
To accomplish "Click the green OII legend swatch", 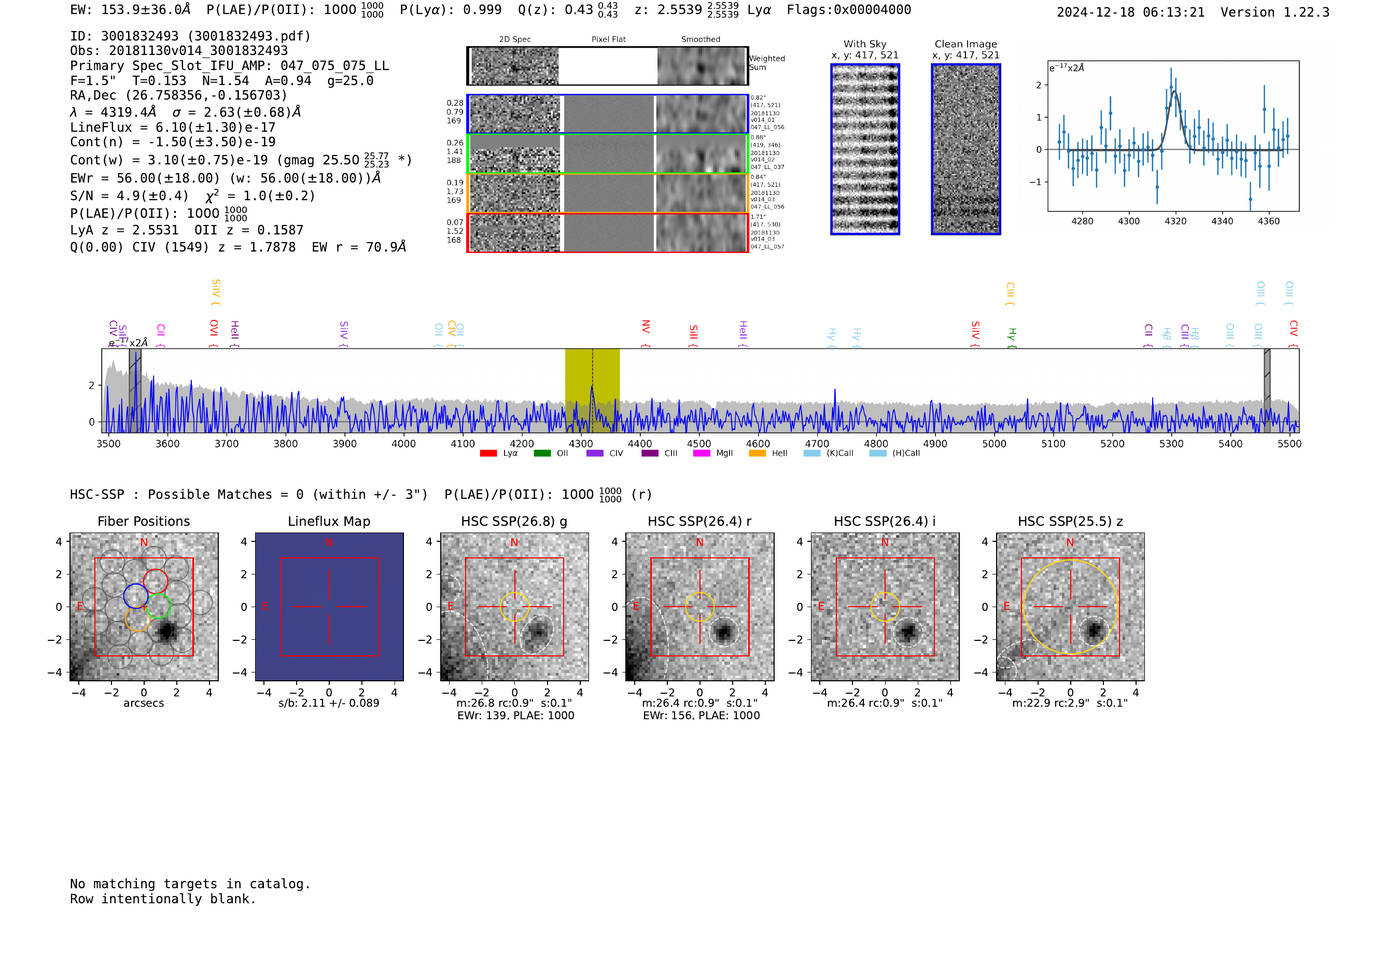I will click(x=542, y=454).
